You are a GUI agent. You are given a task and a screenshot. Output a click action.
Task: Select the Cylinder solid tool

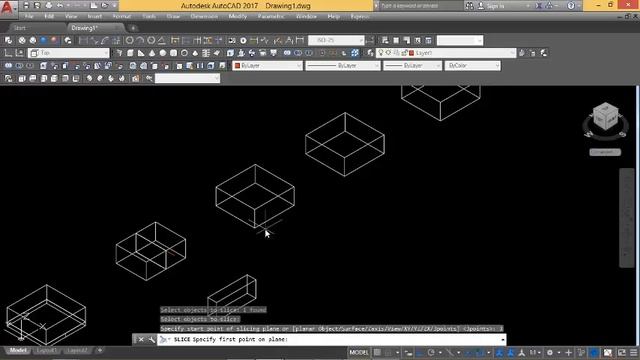pyautogui.click(x=173, y=53)
